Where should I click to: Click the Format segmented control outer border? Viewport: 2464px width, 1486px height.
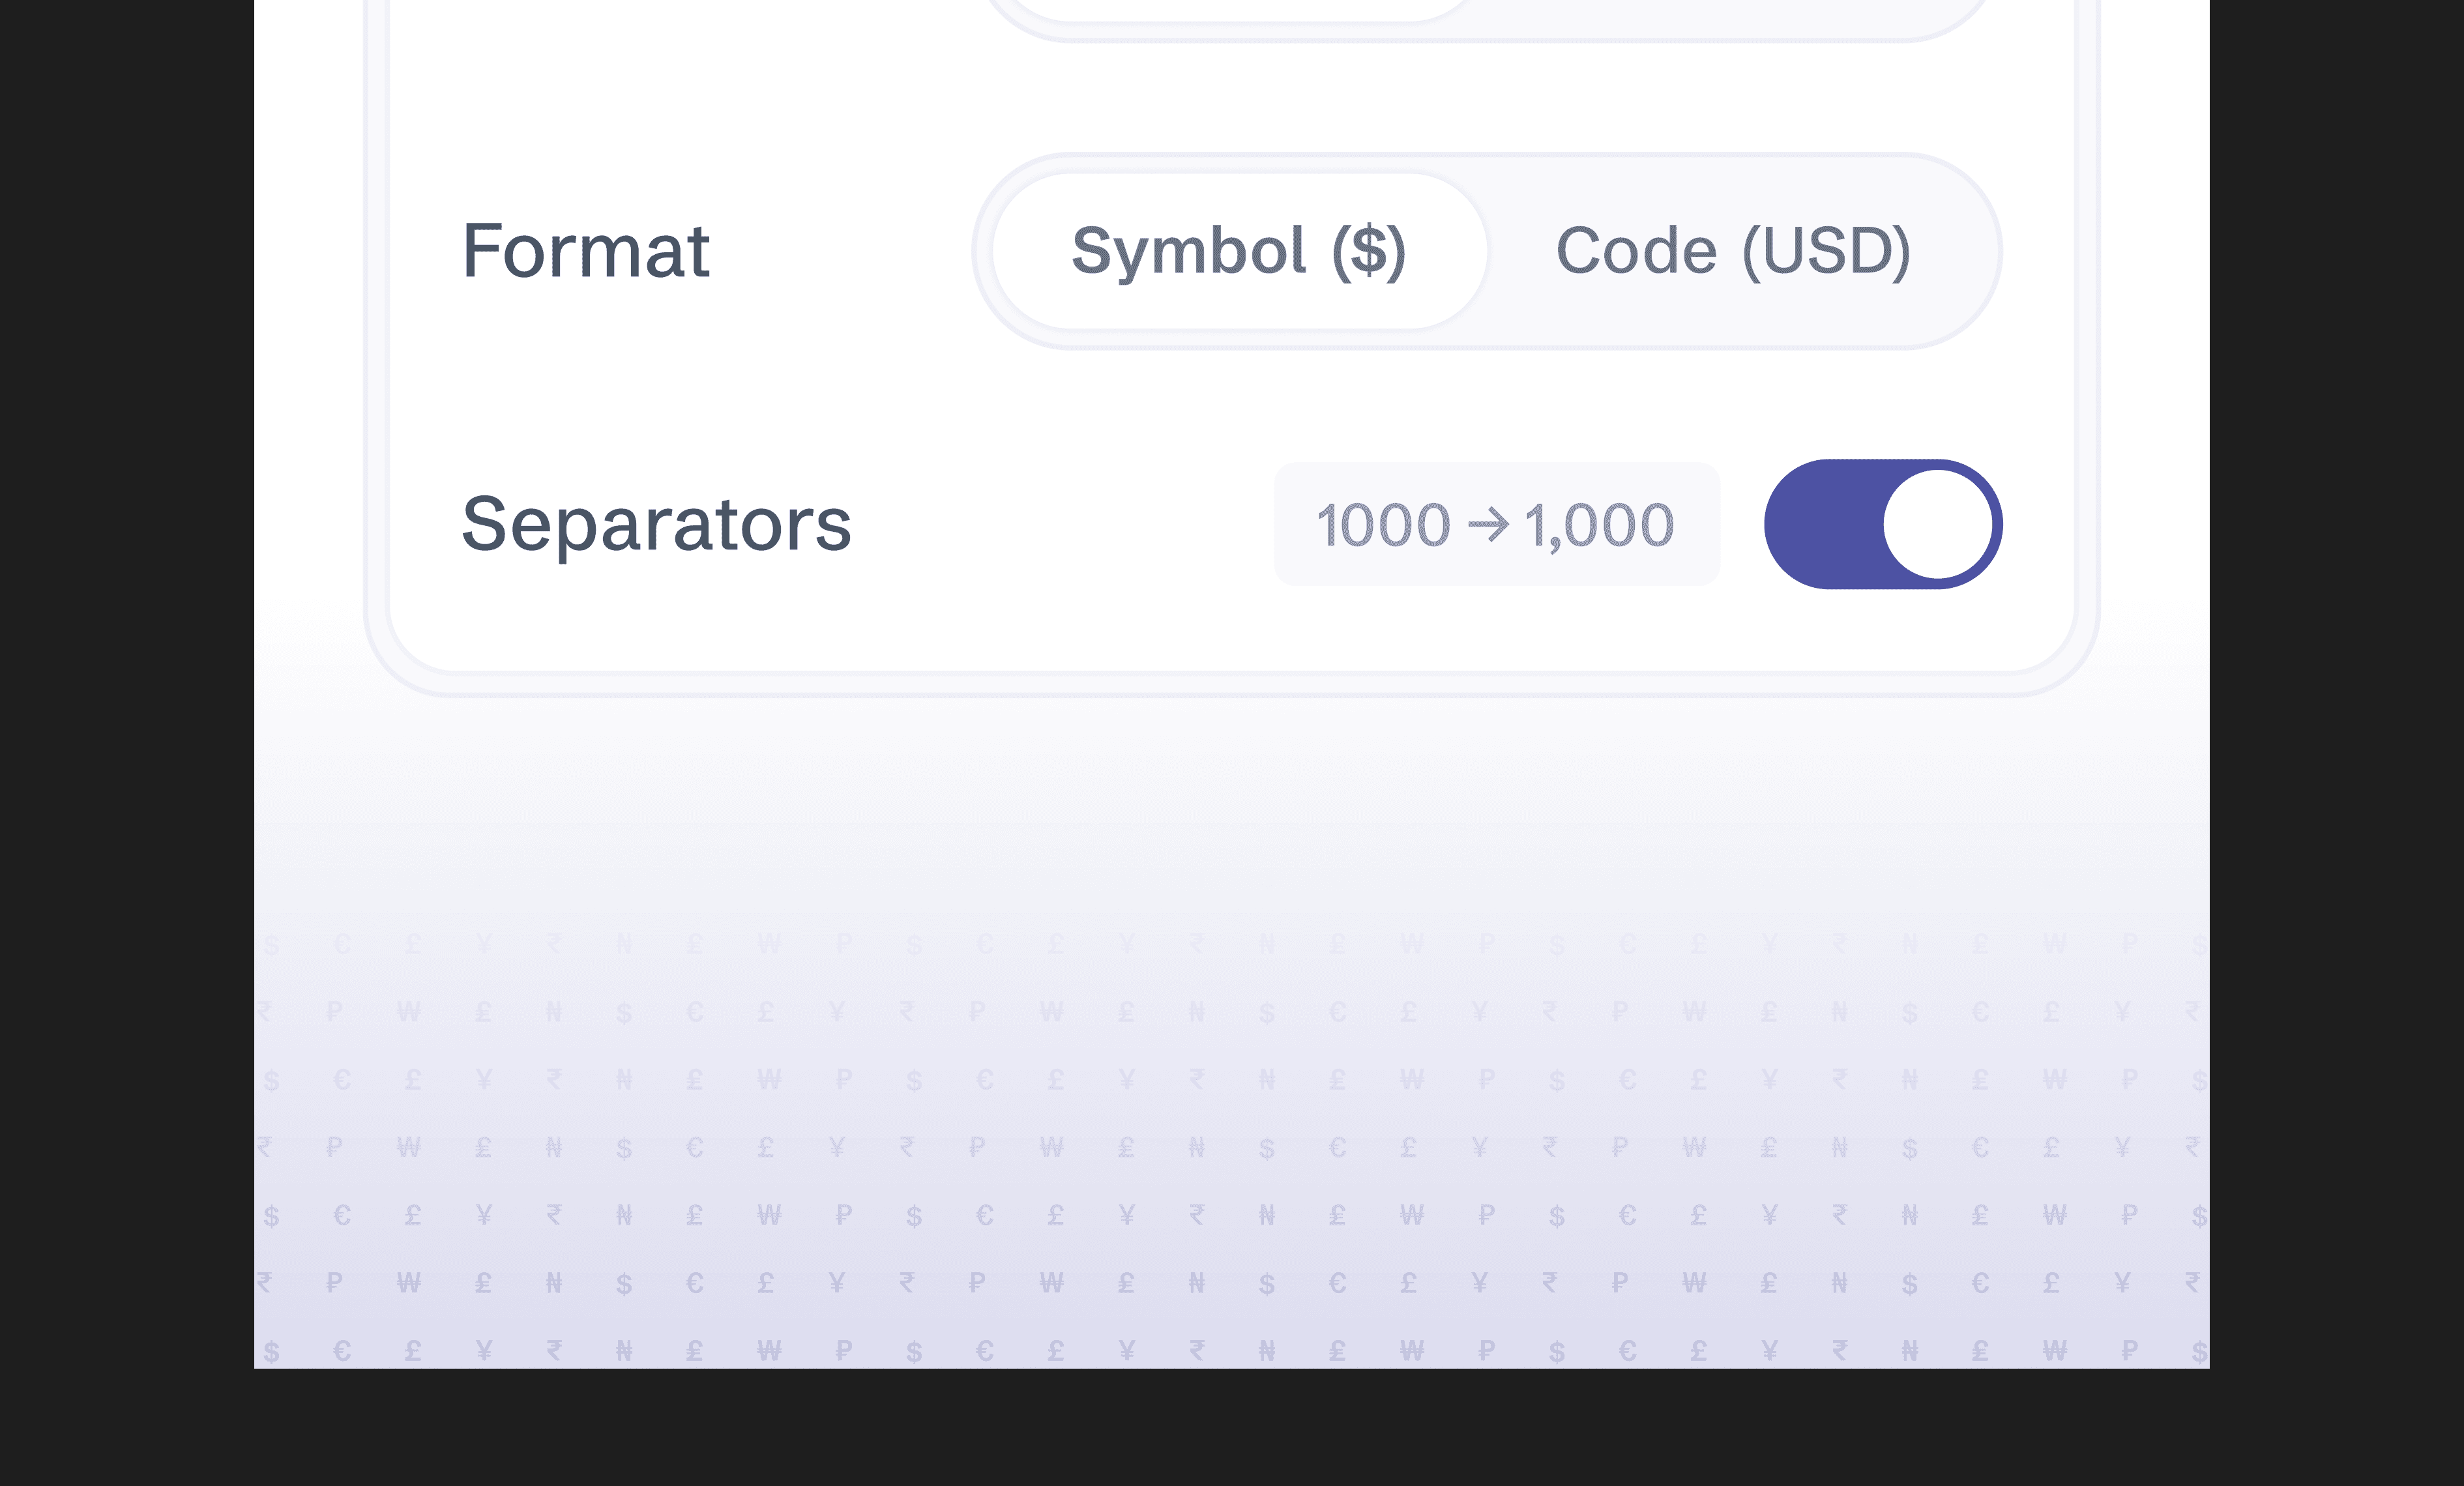[1487, 155]
